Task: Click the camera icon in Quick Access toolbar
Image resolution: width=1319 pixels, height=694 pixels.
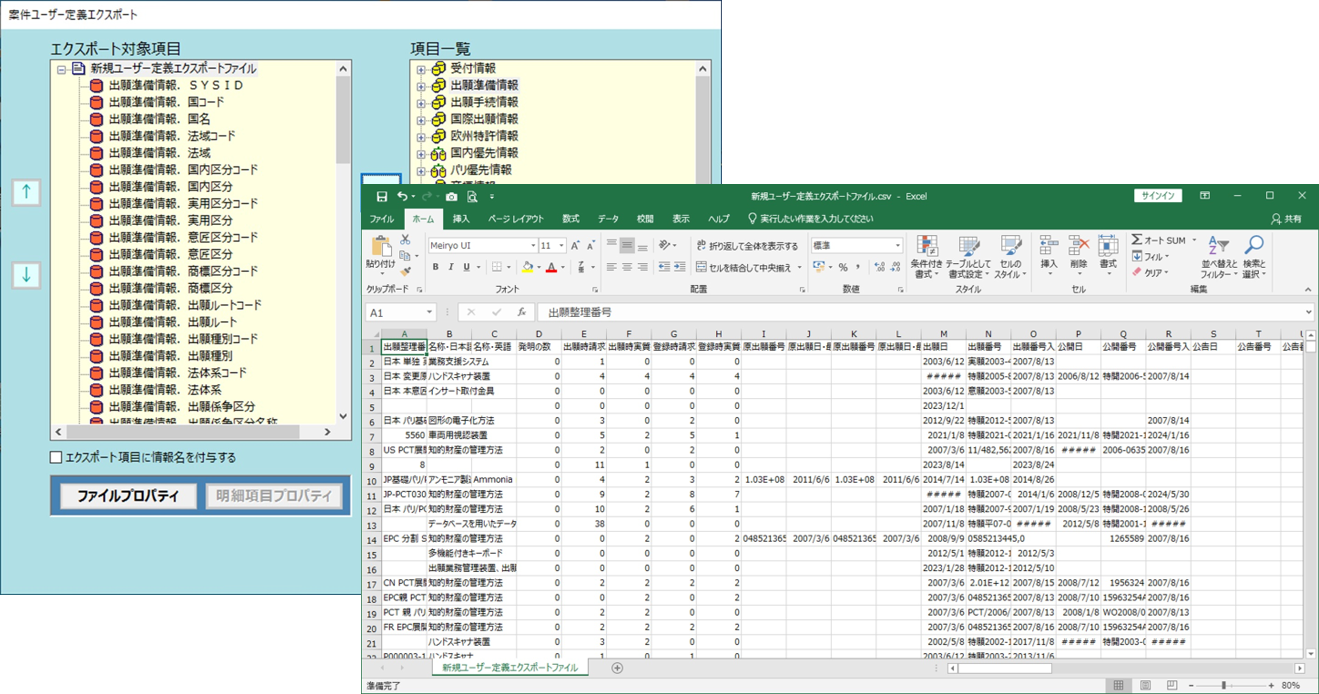Action: [x=453, y=197]
